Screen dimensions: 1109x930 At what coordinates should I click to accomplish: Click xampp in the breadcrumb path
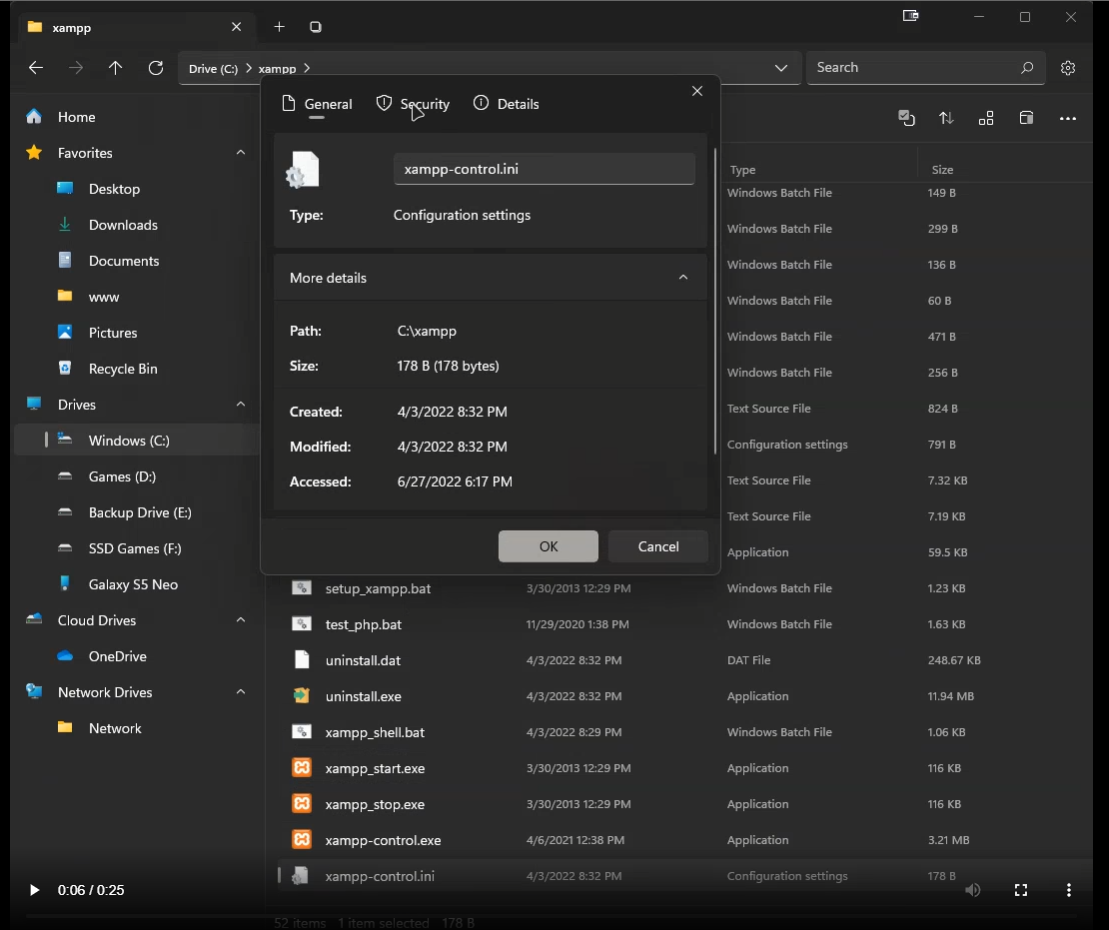click(x=277, y=69)
